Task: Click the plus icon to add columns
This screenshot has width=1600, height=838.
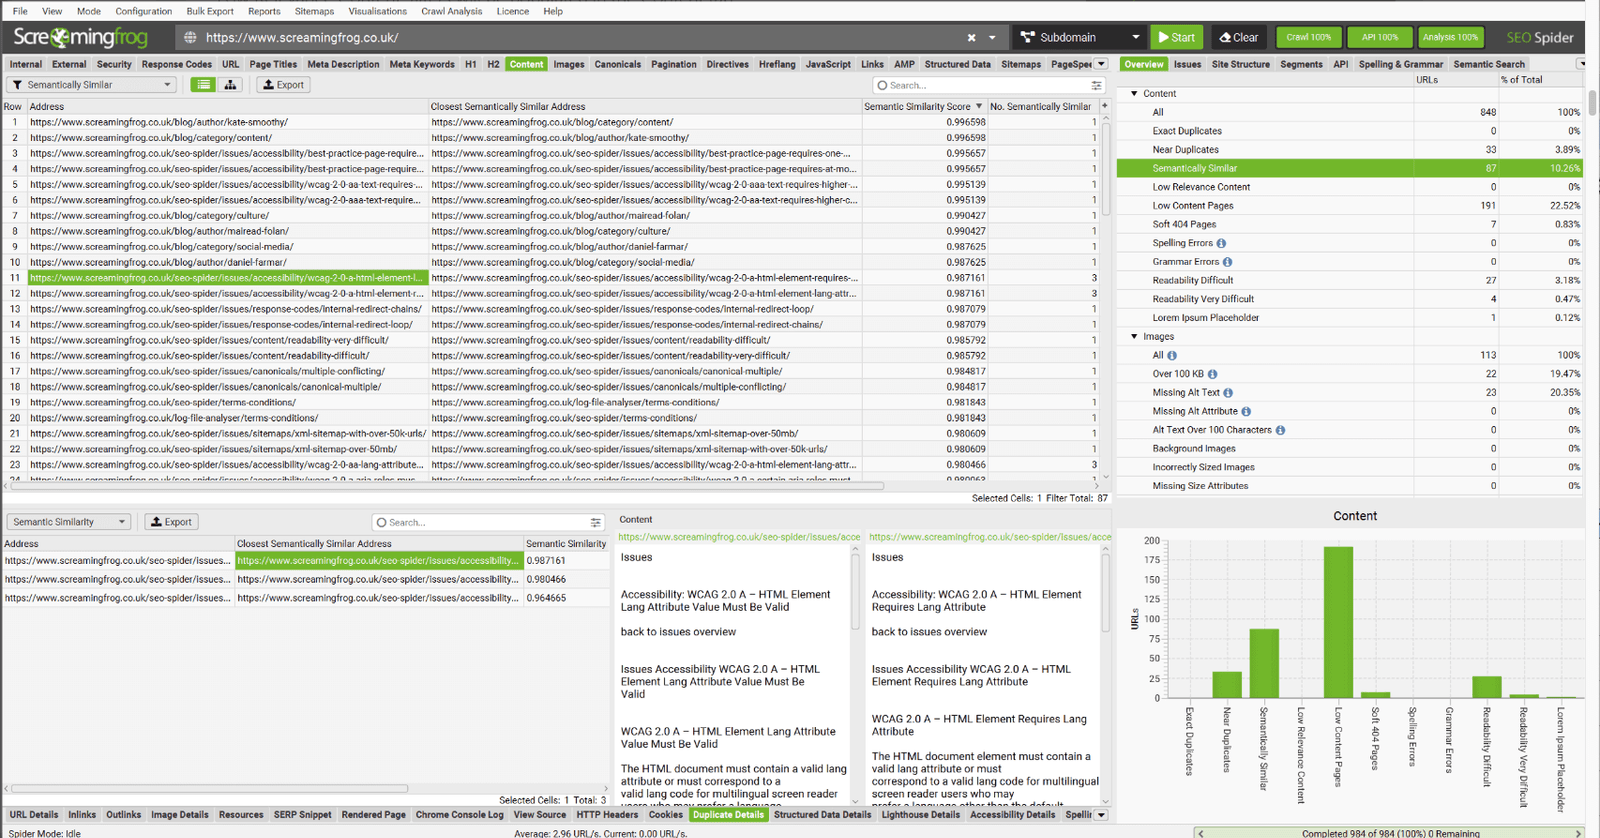Action: tap(1104, 106)
